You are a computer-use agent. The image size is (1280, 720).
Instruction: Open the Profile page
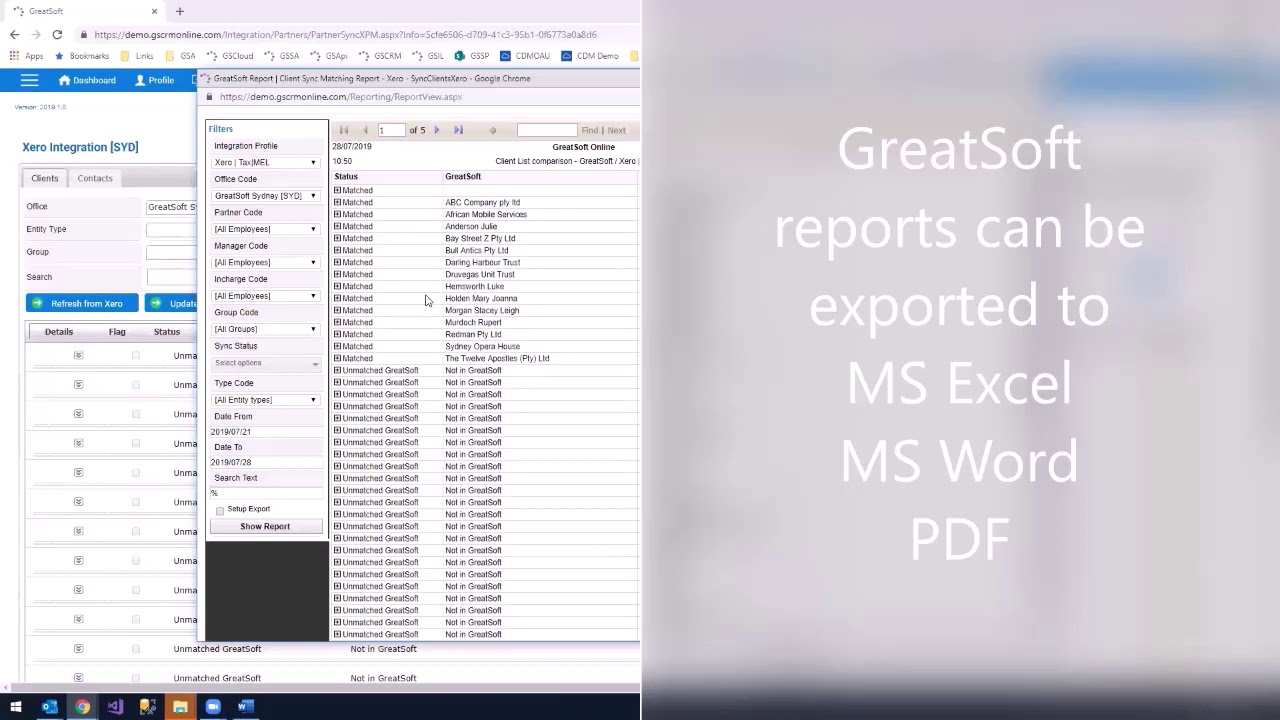tap(154, 80)
